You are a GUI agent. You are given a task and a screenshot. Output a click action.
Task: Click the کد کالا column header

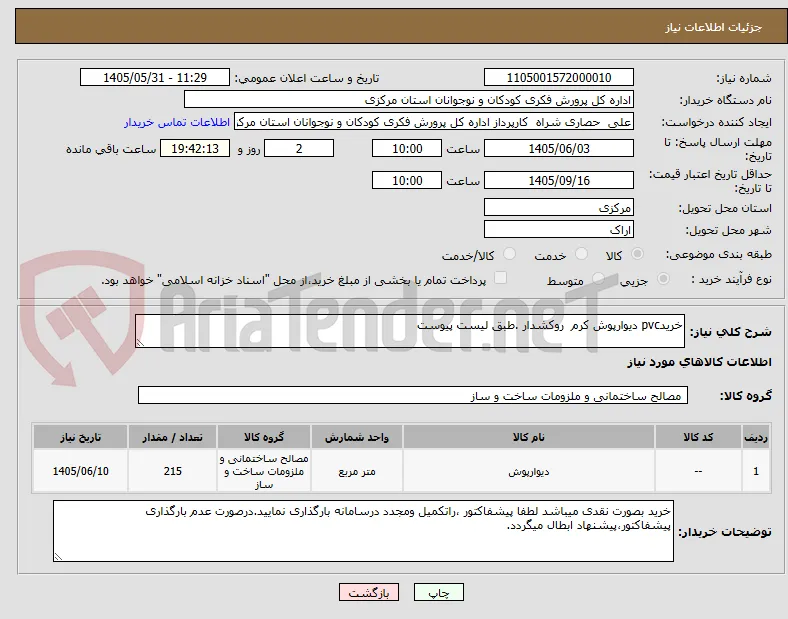pos(698,437)
